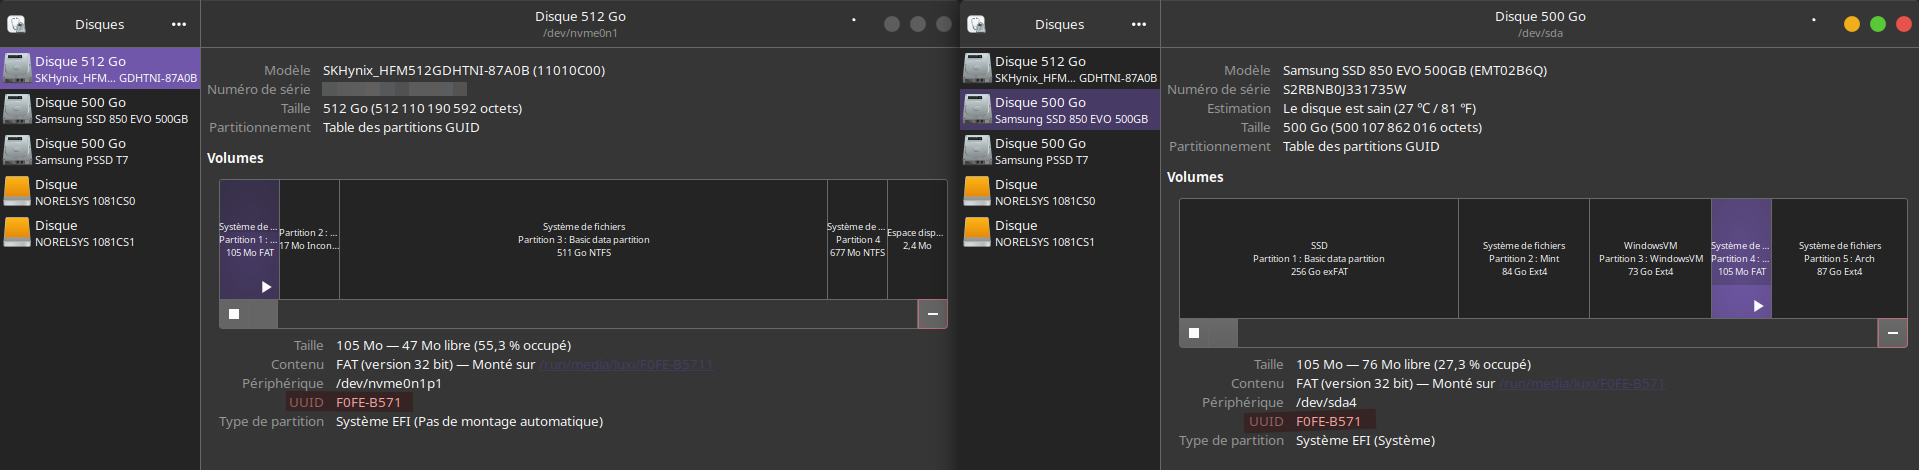1919x470 pixels.
Task: Minimize the Disque 500 Go window with the yellow button
Action: tap(1852, 24)
